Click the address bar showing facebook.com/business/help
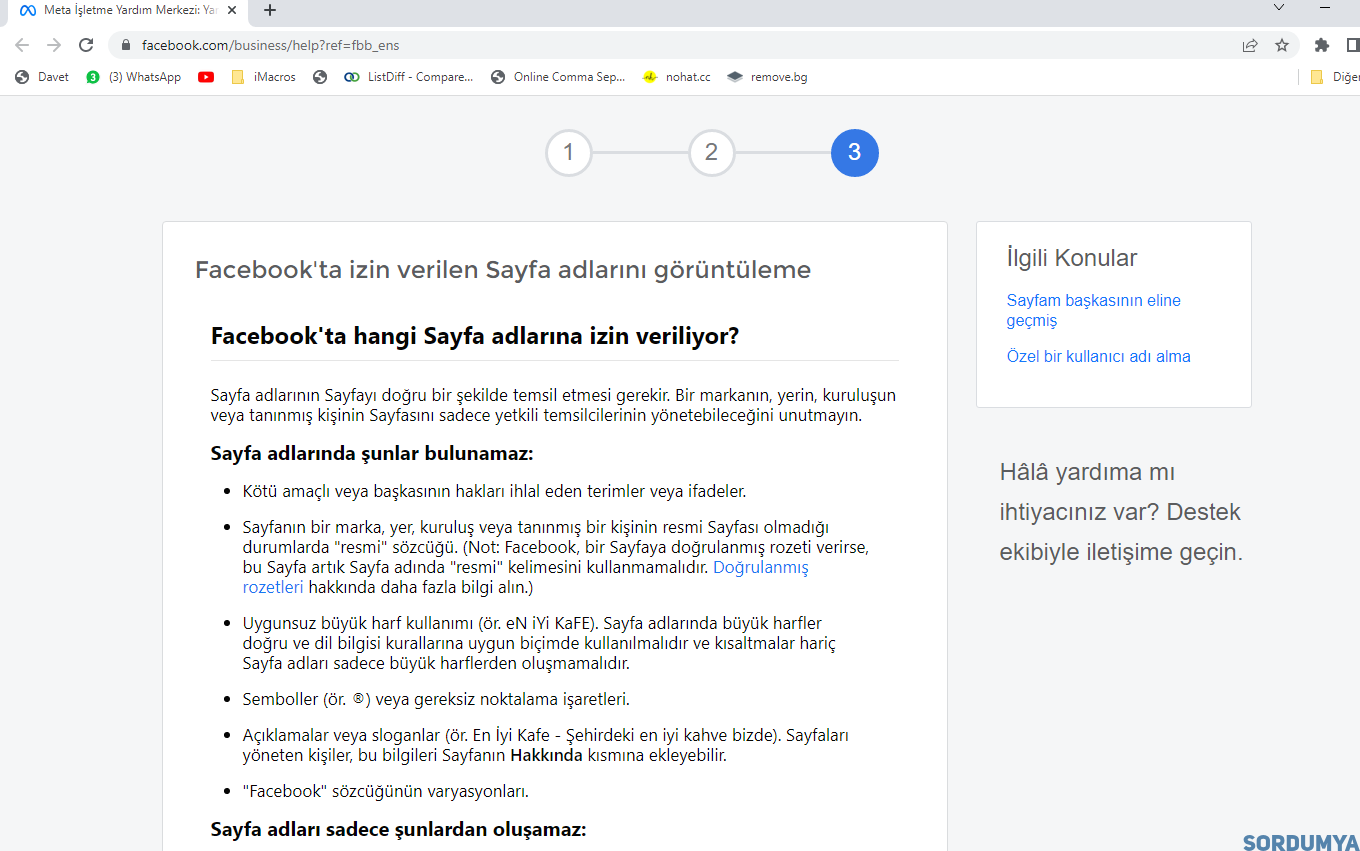1360x851 pixels. (670, 45)
